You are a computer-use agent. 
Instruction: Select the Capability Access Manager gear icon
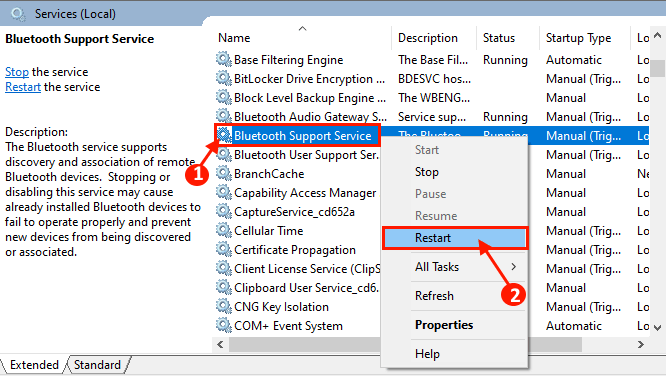pos(223,192)
